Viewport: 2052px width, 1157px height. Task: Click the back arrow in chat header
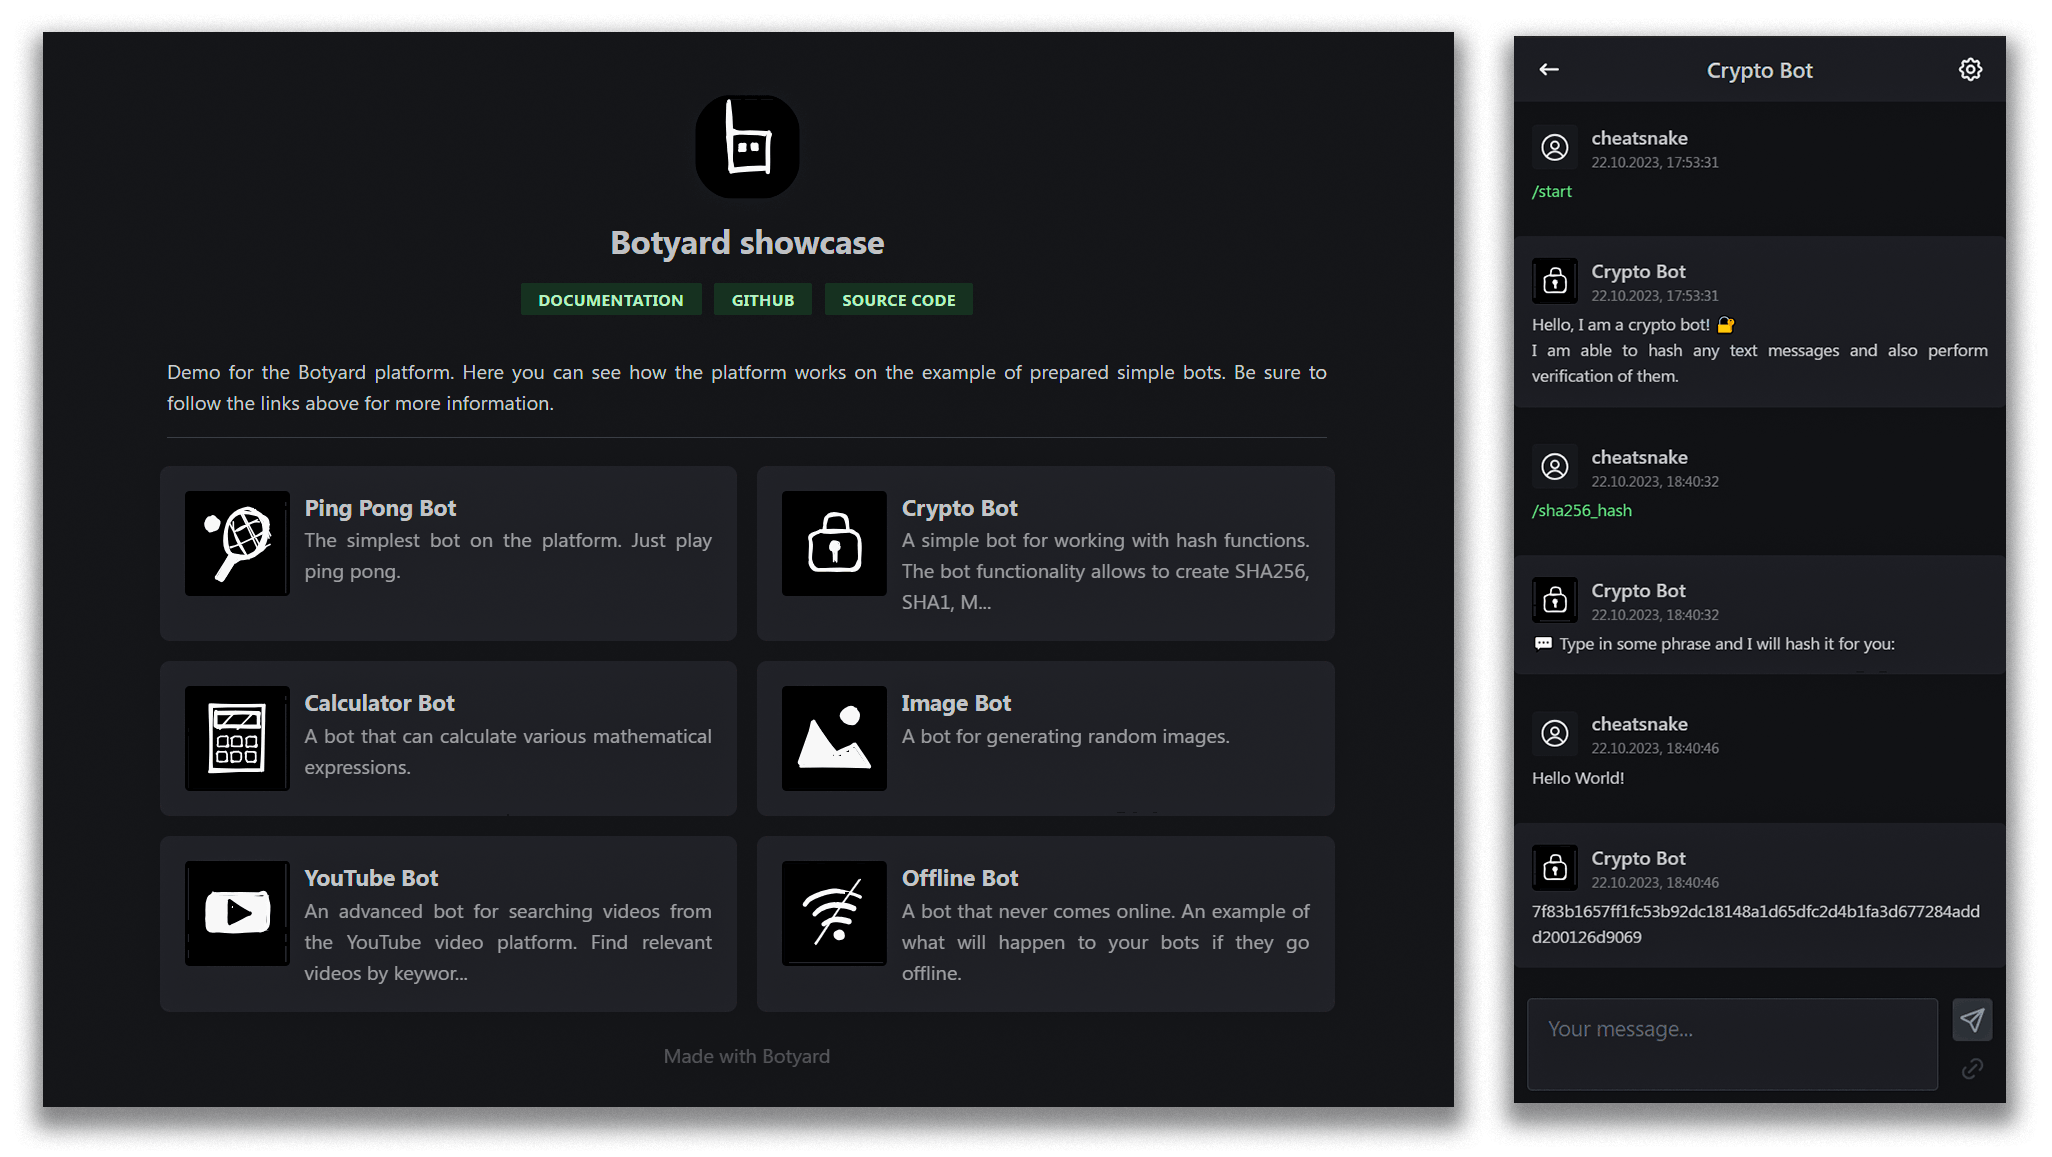(1549, 69)
